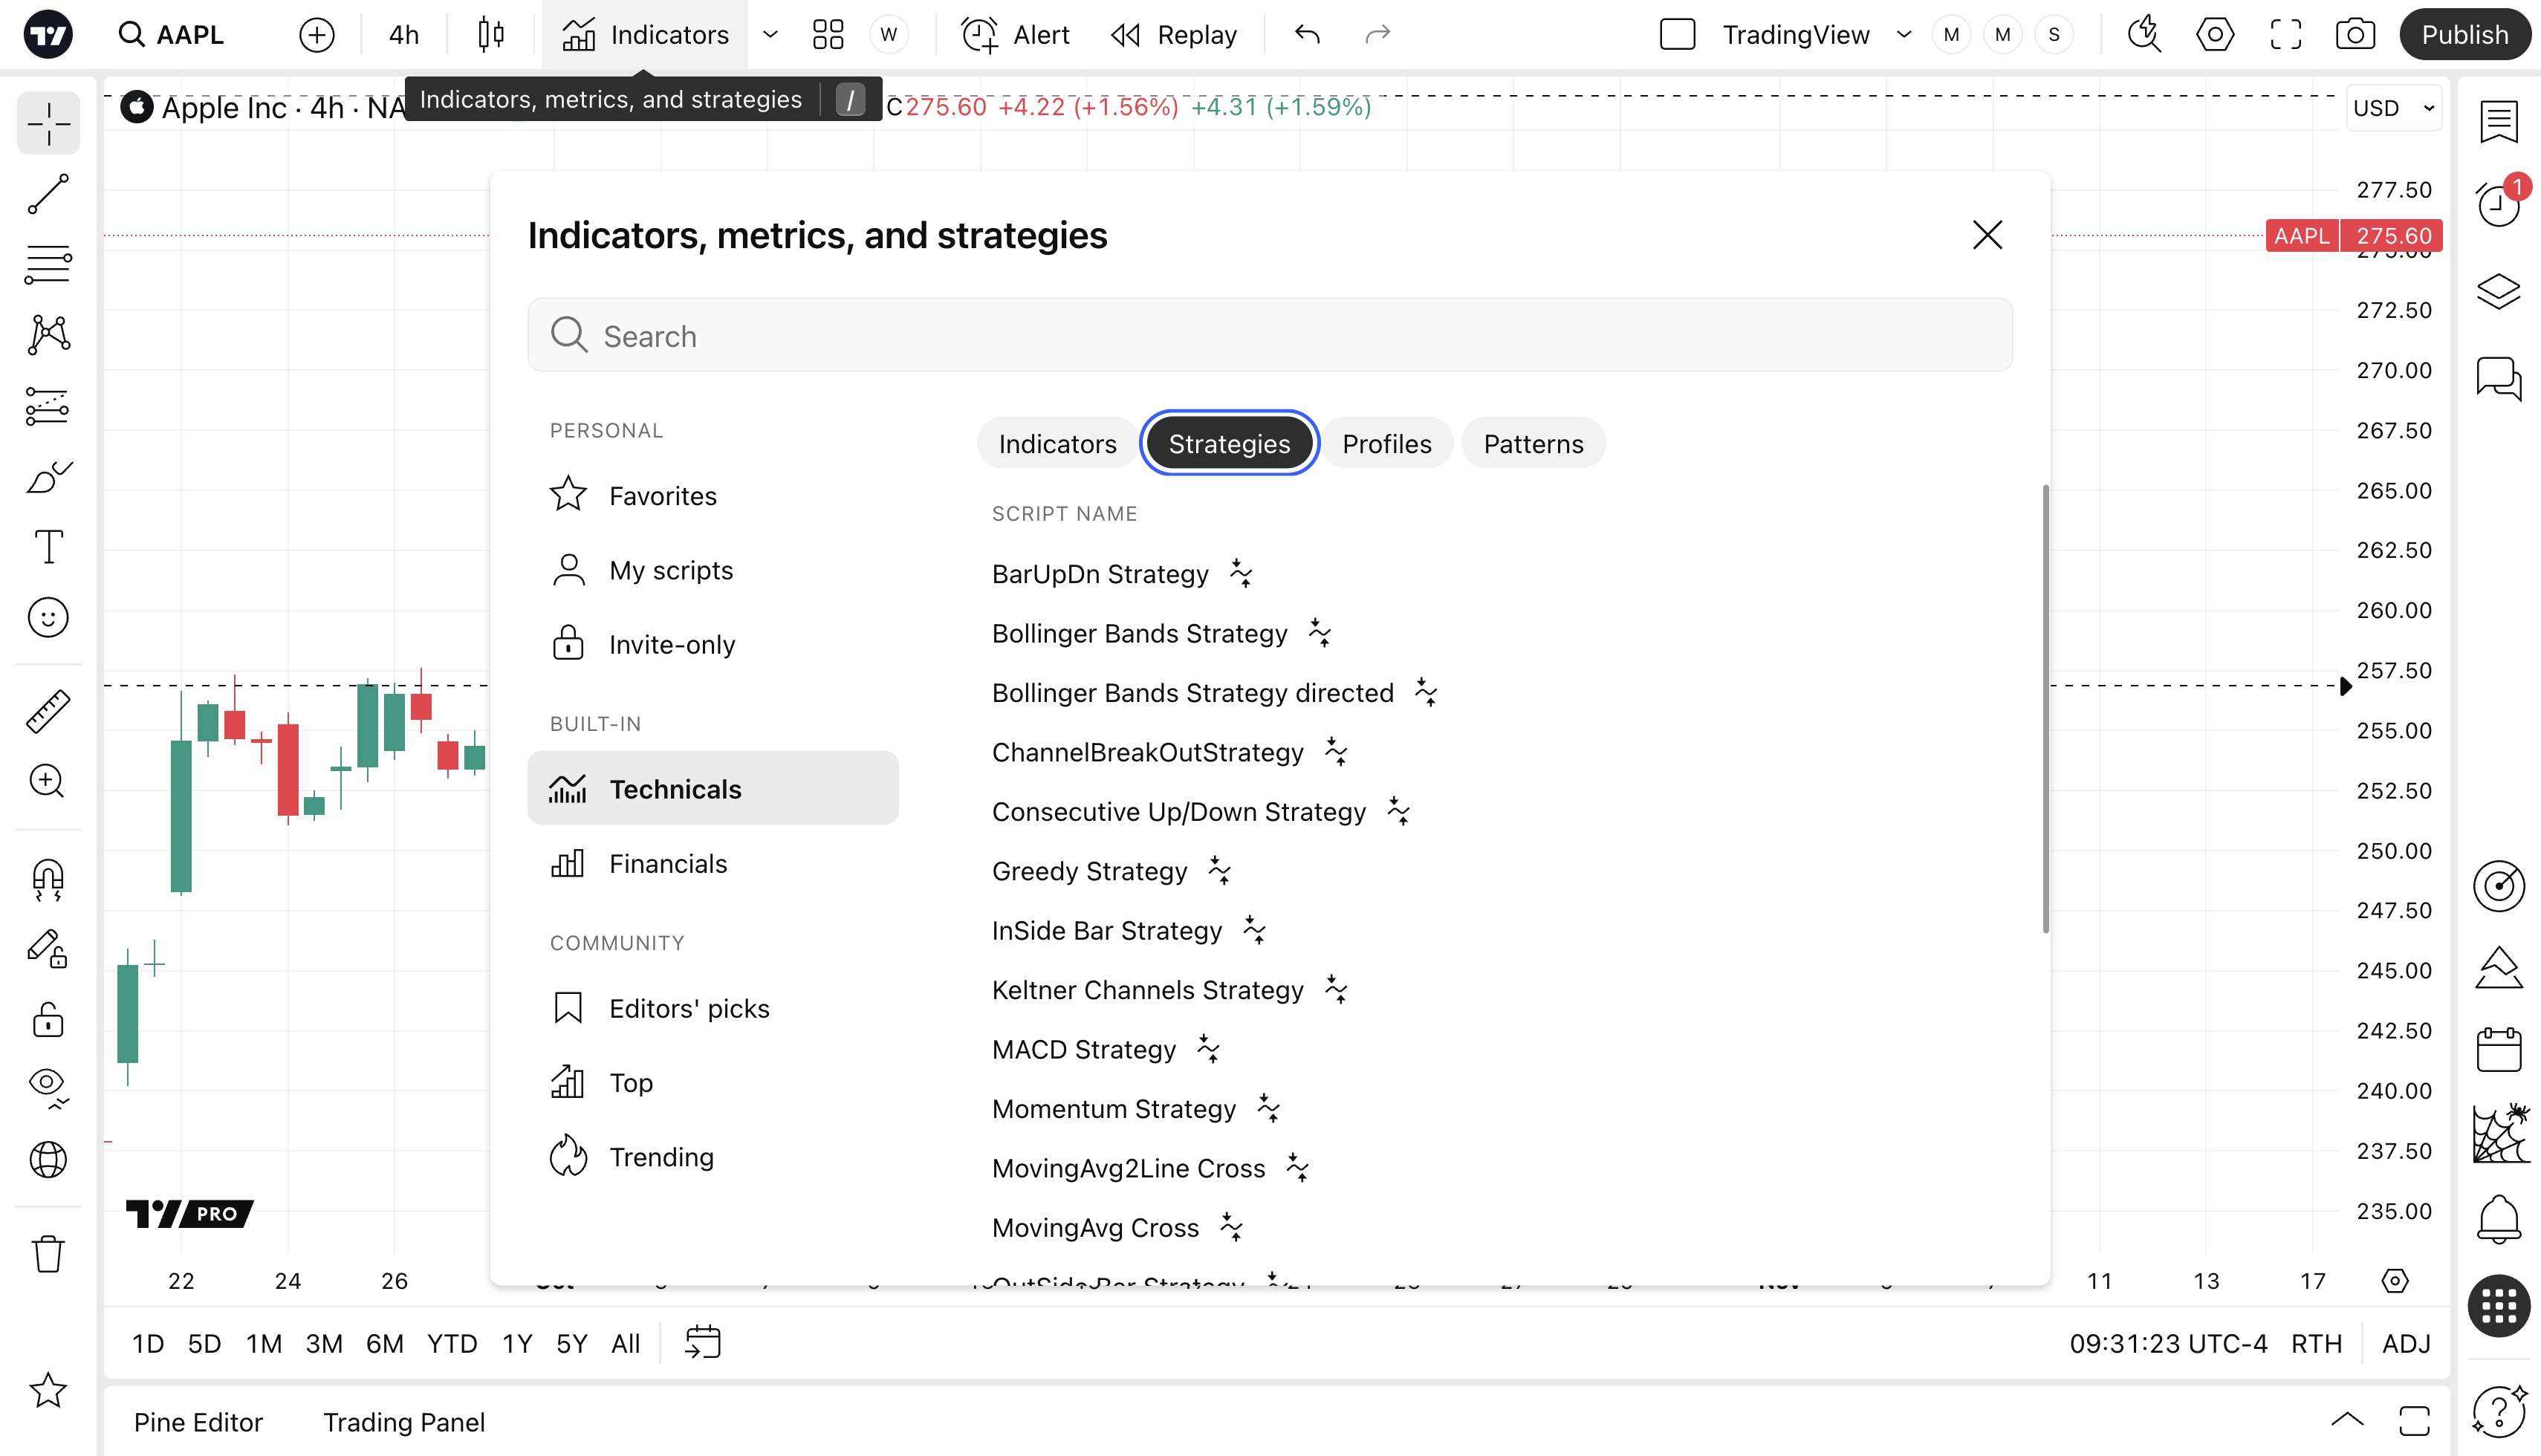Switch to the Profiles tab

[x=1386, y=444]
